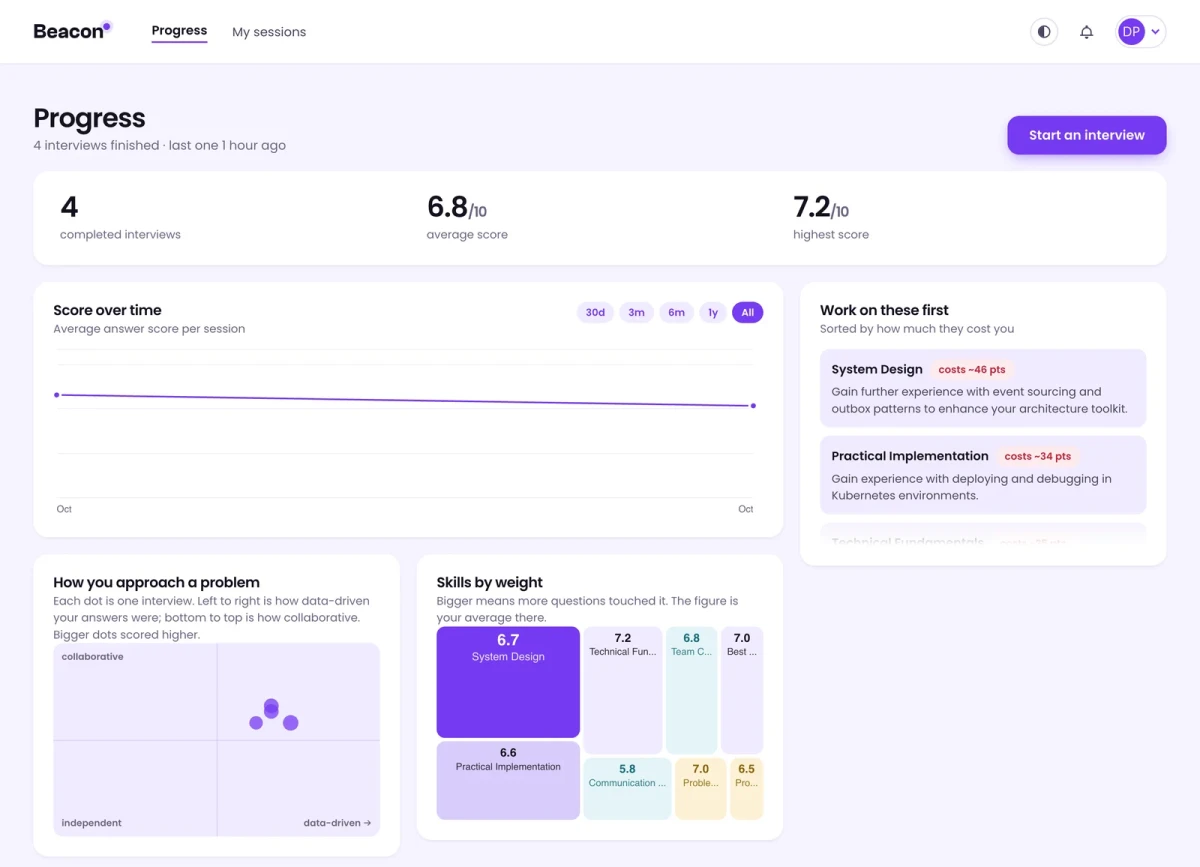This screenshot has width=1200, height=867.
Task: Select the Communication 5.8 tile
Action: tap(627, 788)
